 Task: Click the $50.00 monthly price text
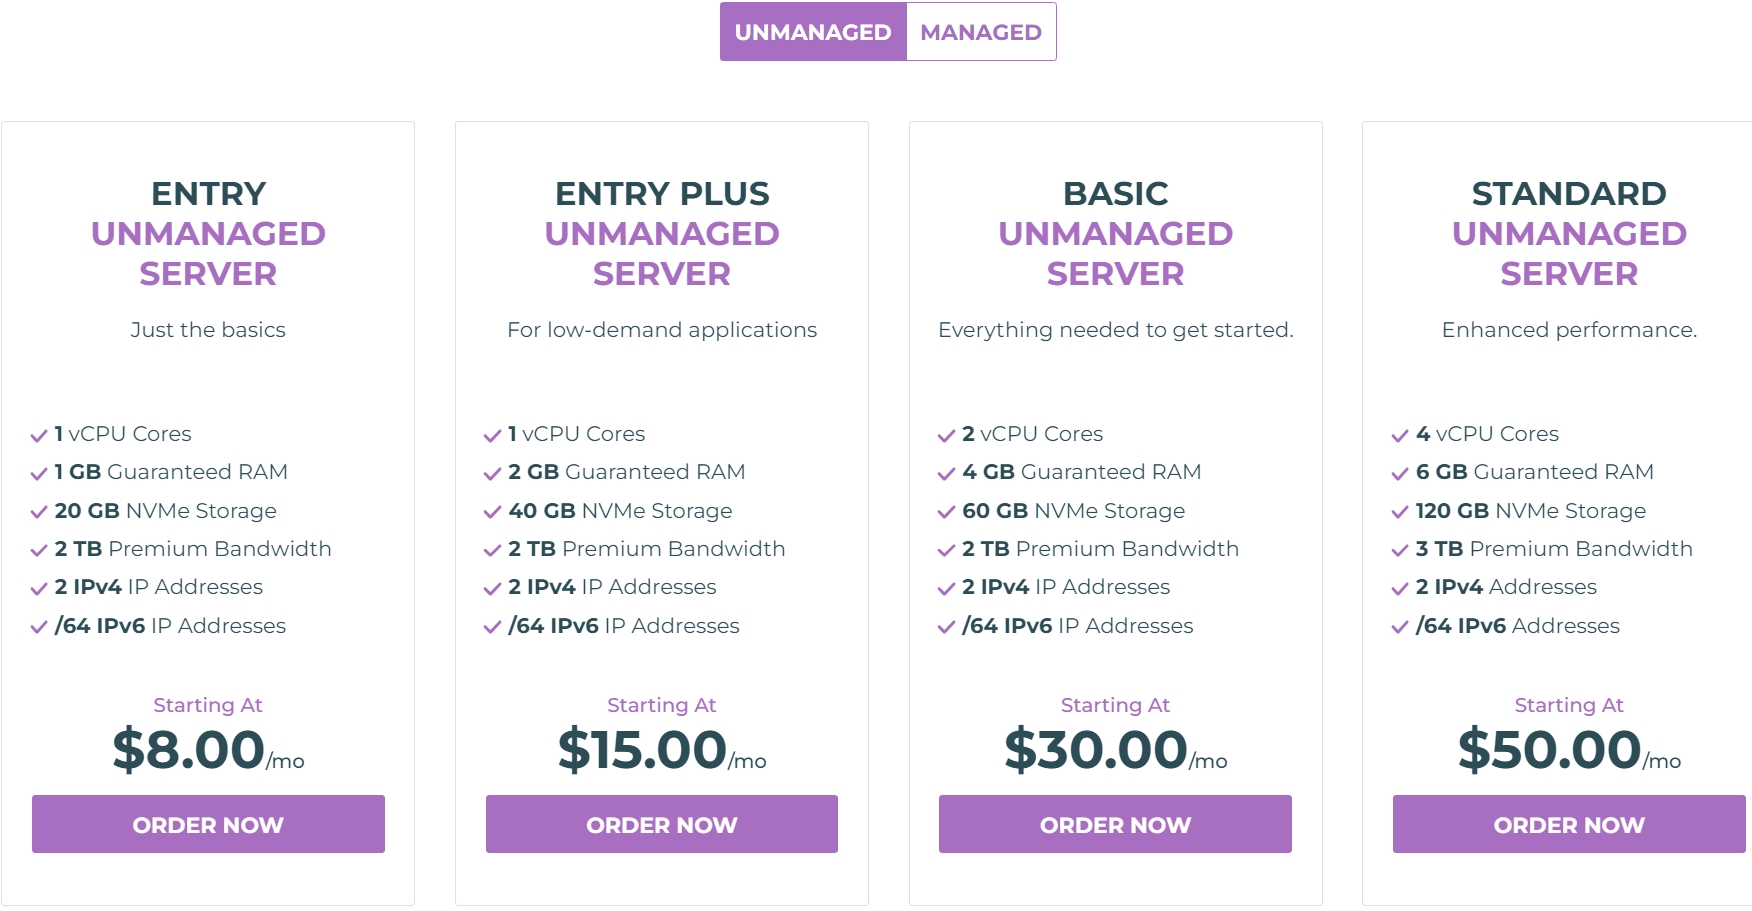(x=1549, y=749)
